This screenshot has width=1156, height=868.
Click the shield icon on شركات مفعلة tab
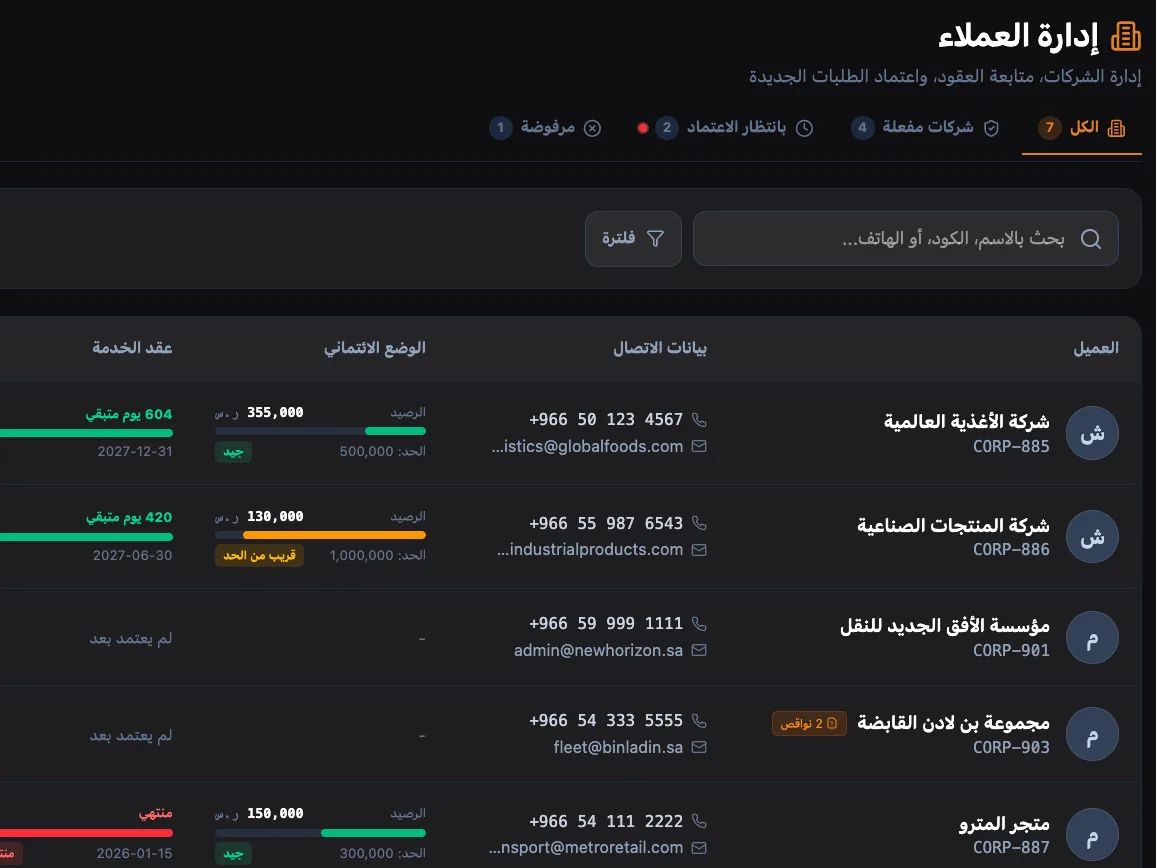pyautogui.click(x=992, y=128)
